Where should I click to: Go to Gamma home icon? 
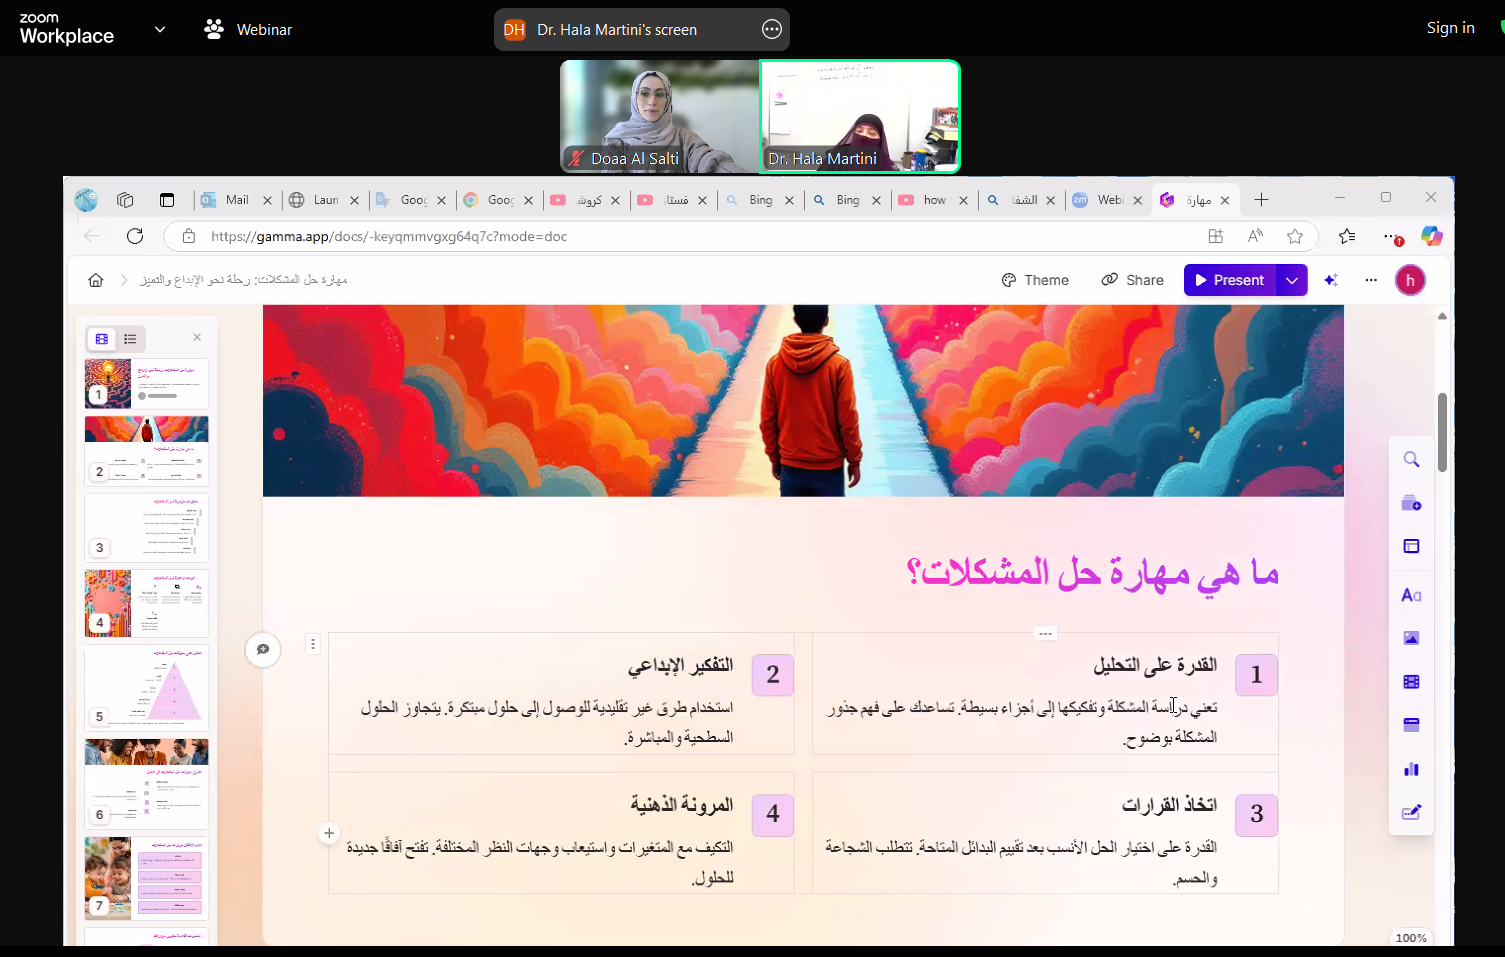(x=96, y=280)
